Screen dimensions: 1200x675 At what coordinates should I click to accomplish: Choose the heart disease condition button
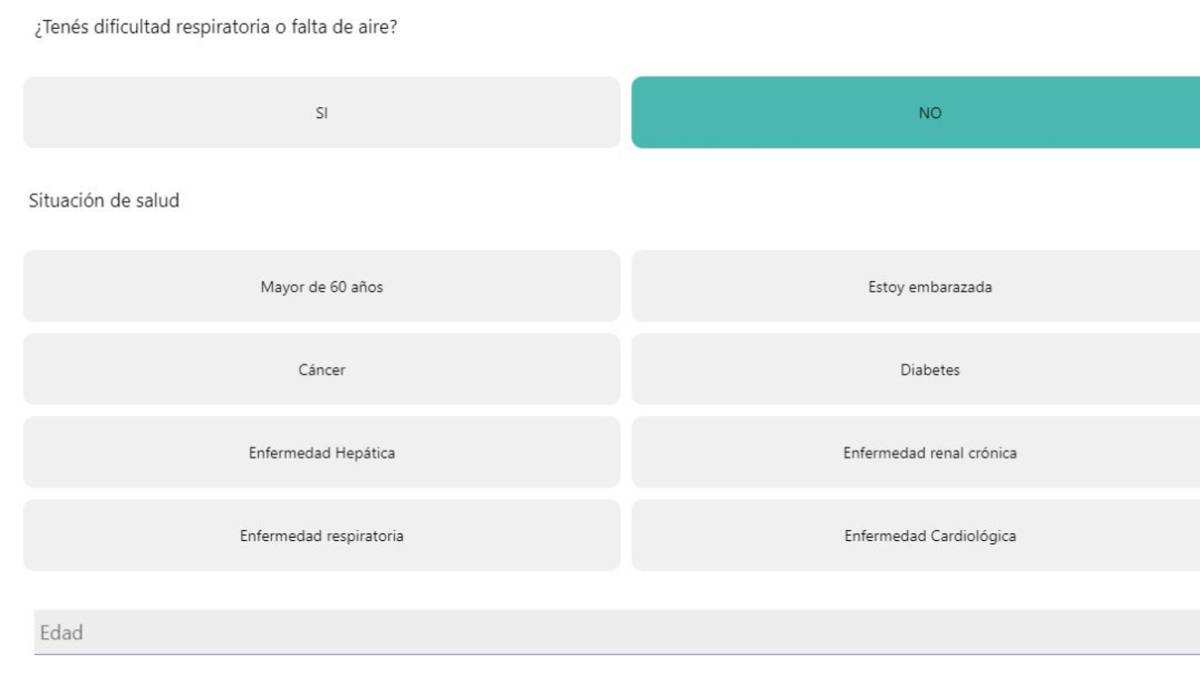coord(929,536)
